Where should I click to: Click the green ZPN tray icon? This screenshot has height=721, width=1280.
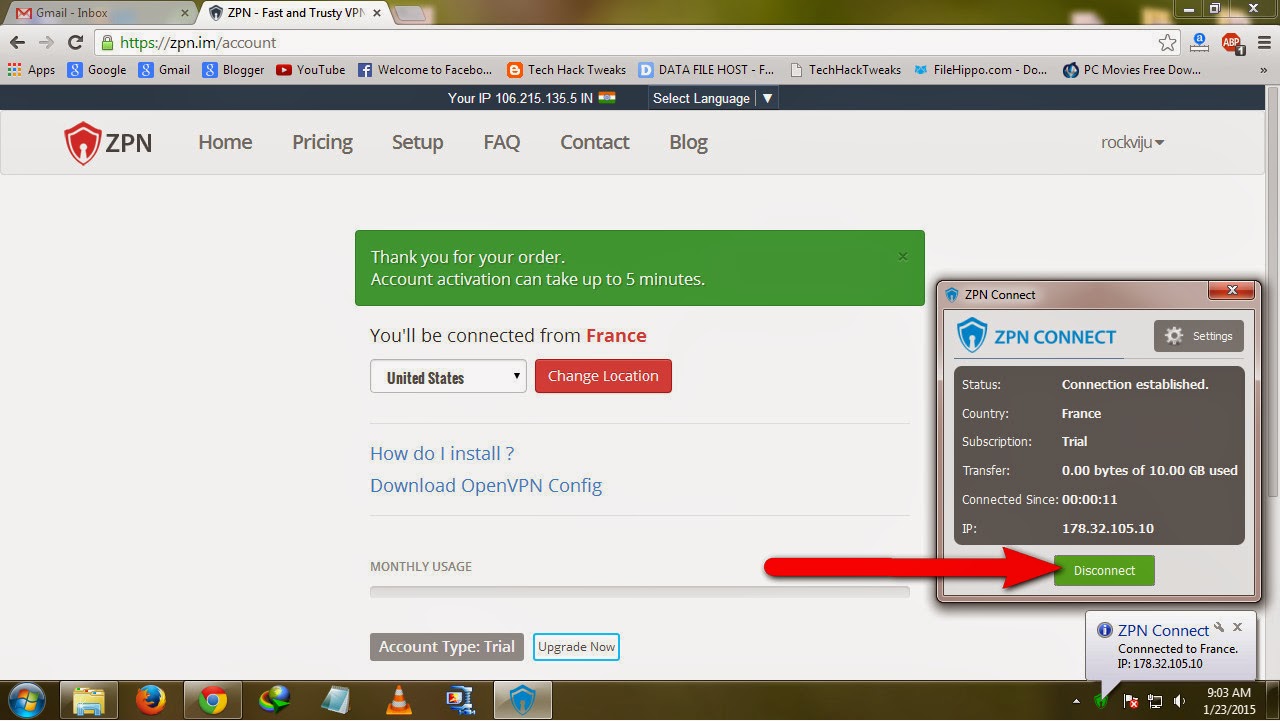[1101, 701]
